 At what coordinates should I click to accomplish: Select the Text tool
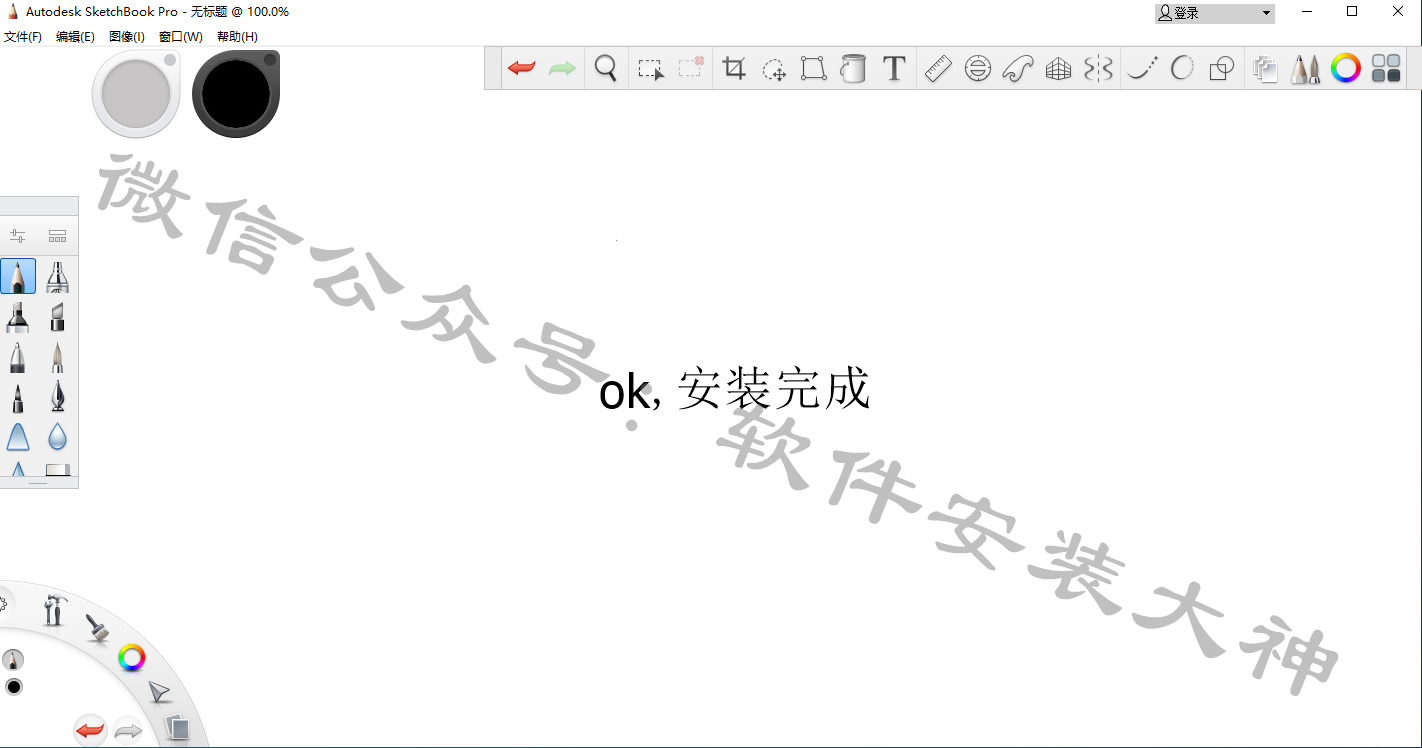tap(894, 68)
